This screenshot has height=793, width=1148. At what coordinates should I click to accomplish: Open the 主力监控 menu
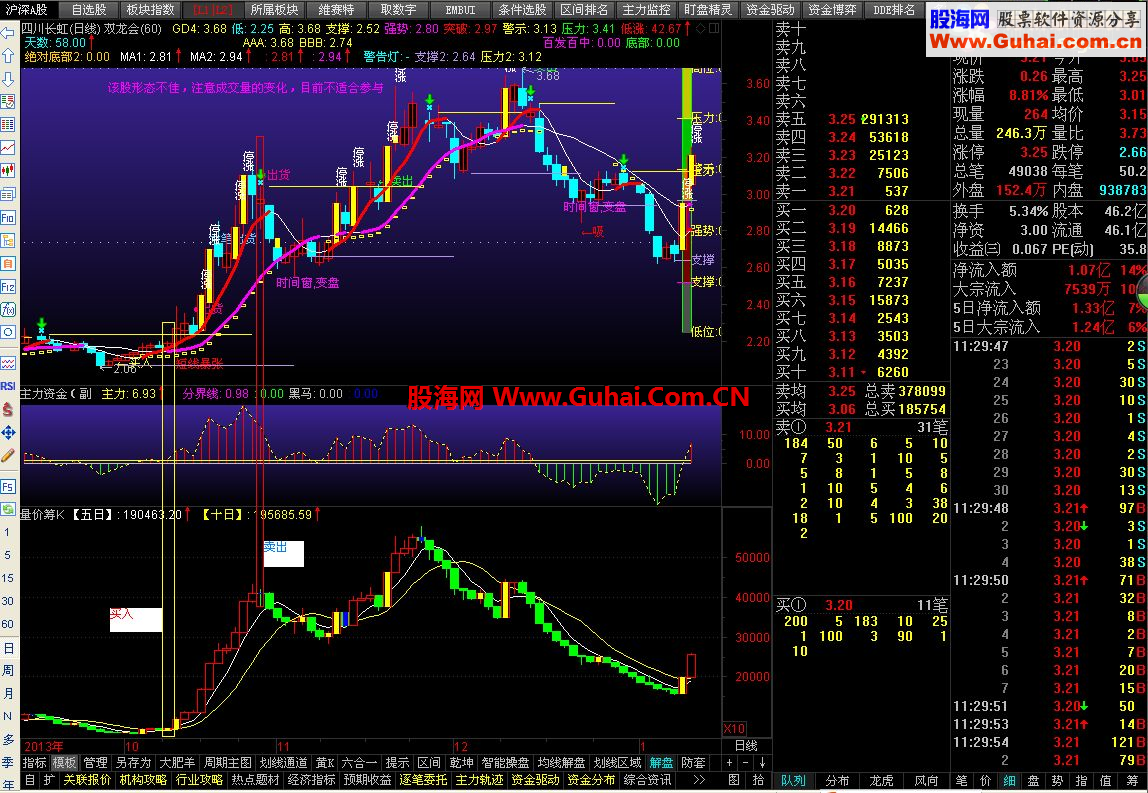(646, 10)
